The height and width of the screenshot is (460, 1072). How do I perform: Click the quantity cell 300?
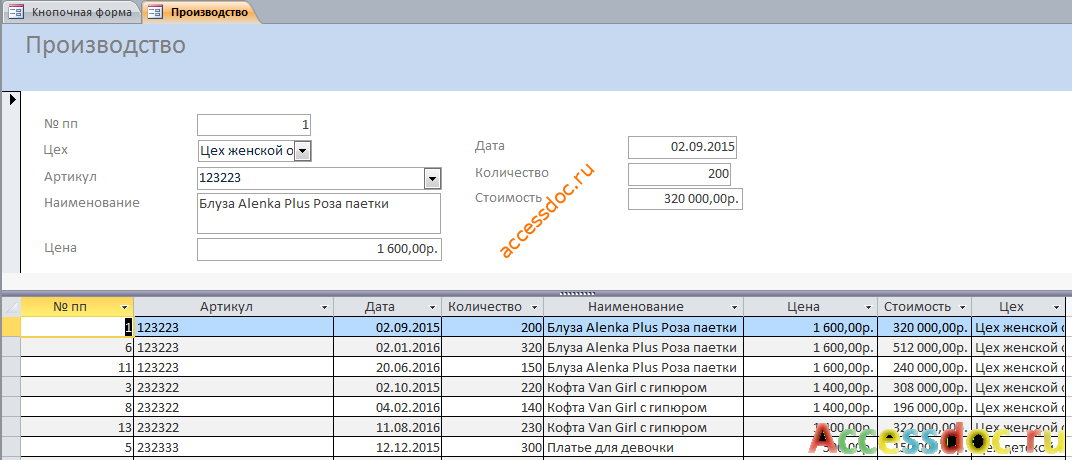pos(494,448)
